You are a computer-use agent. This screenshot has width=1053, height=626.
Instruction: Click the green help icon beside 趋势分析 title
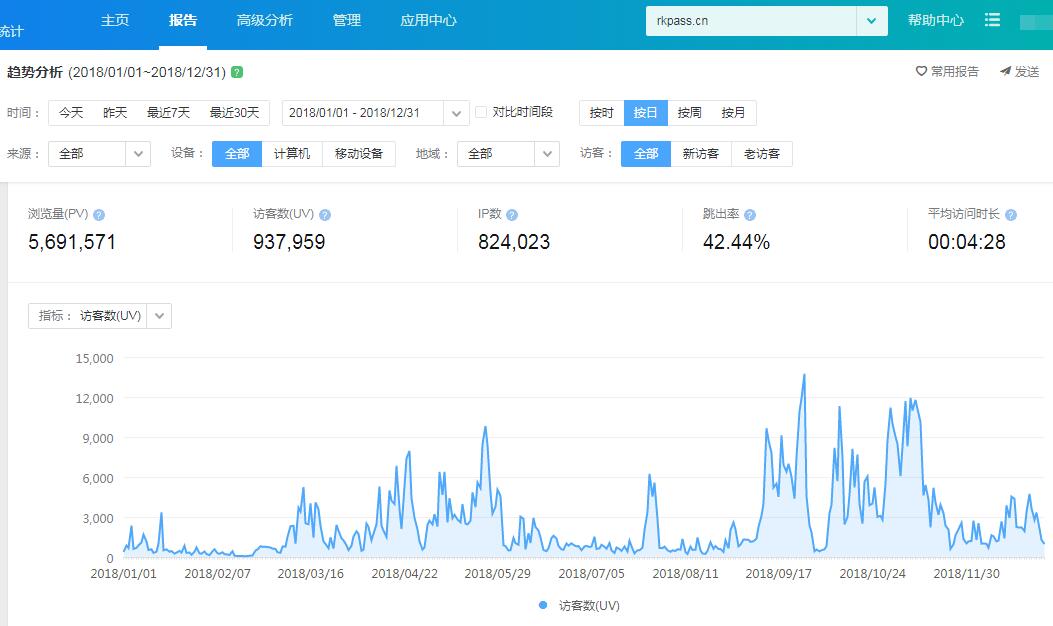[236, 72]
